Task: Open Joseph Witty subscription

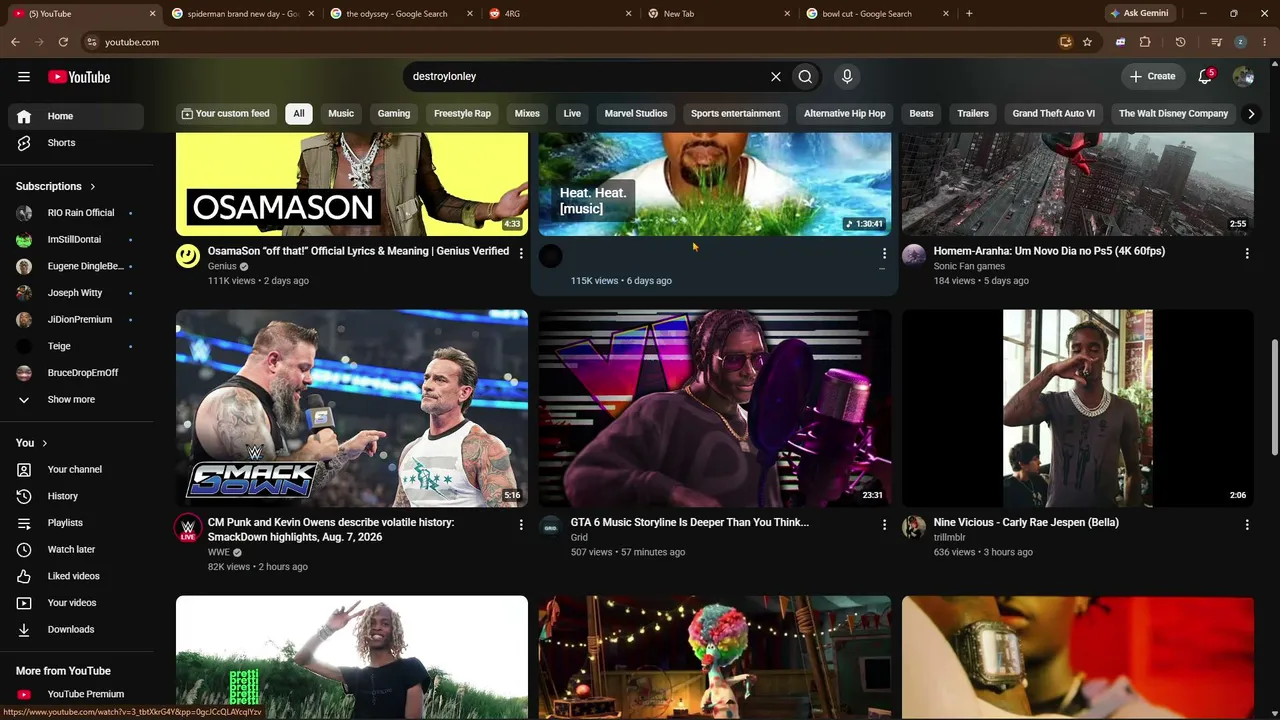Action: pyautogui.click(x=76, y=293)
